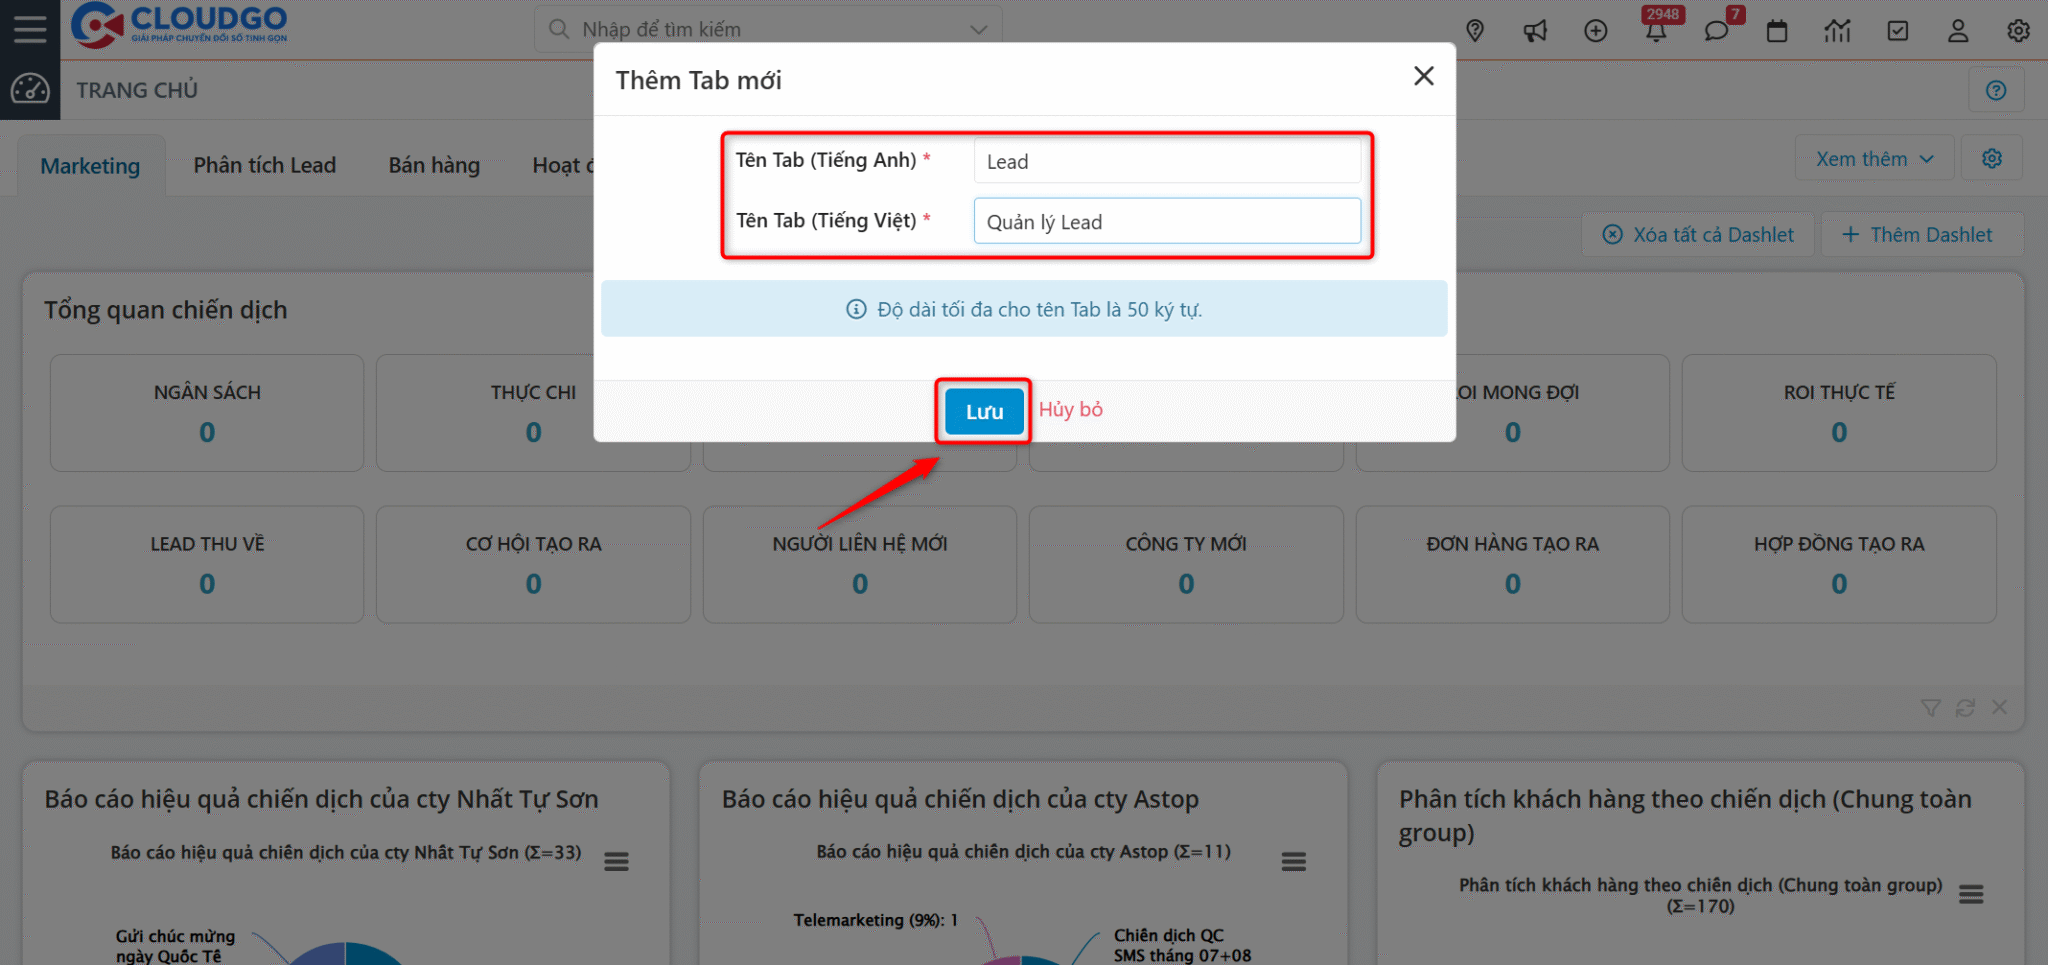Refresh the Tổng quan chiến dịch dashlet
This screenshot has width=2048, height=965.
pyautogui.click(x=1965, y=708)
